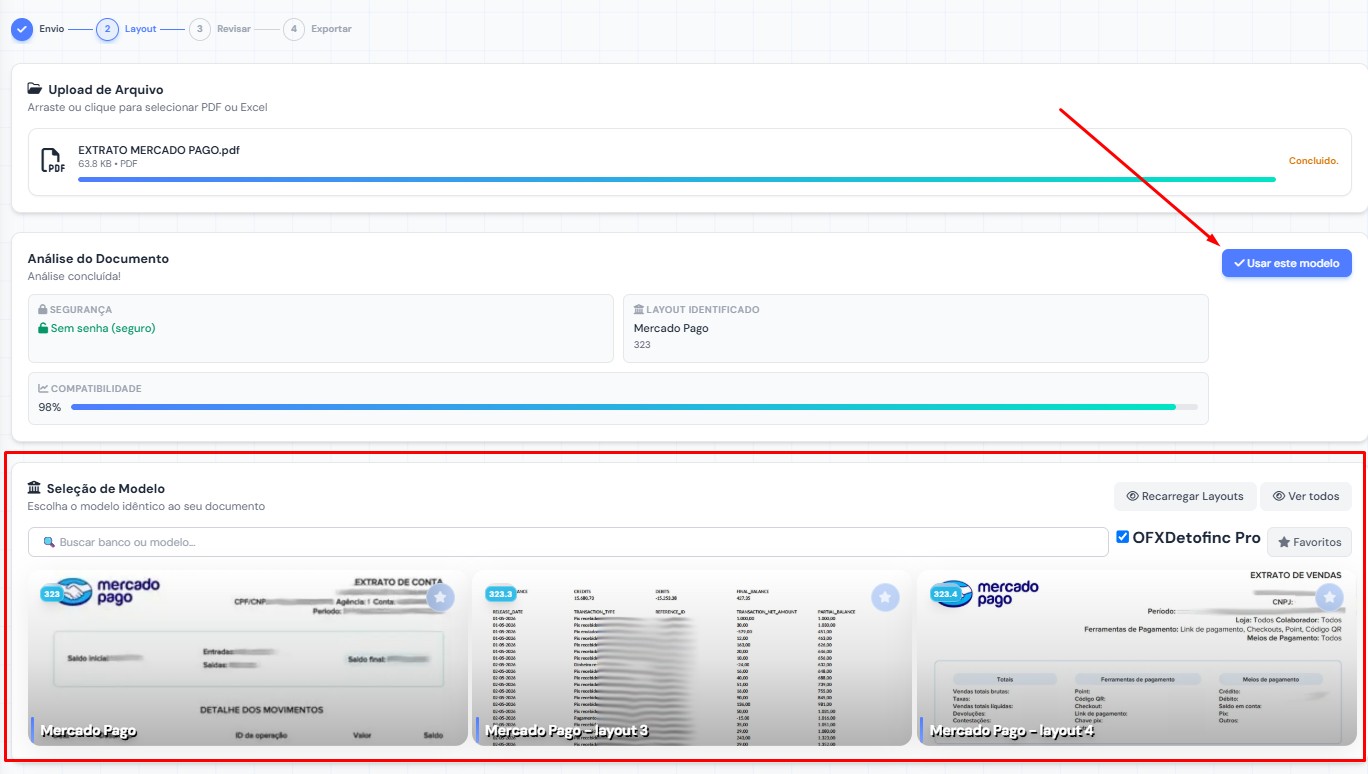The image size is (1368, 774).
Task: Click the PDF file icon
Action: [52, 160]
